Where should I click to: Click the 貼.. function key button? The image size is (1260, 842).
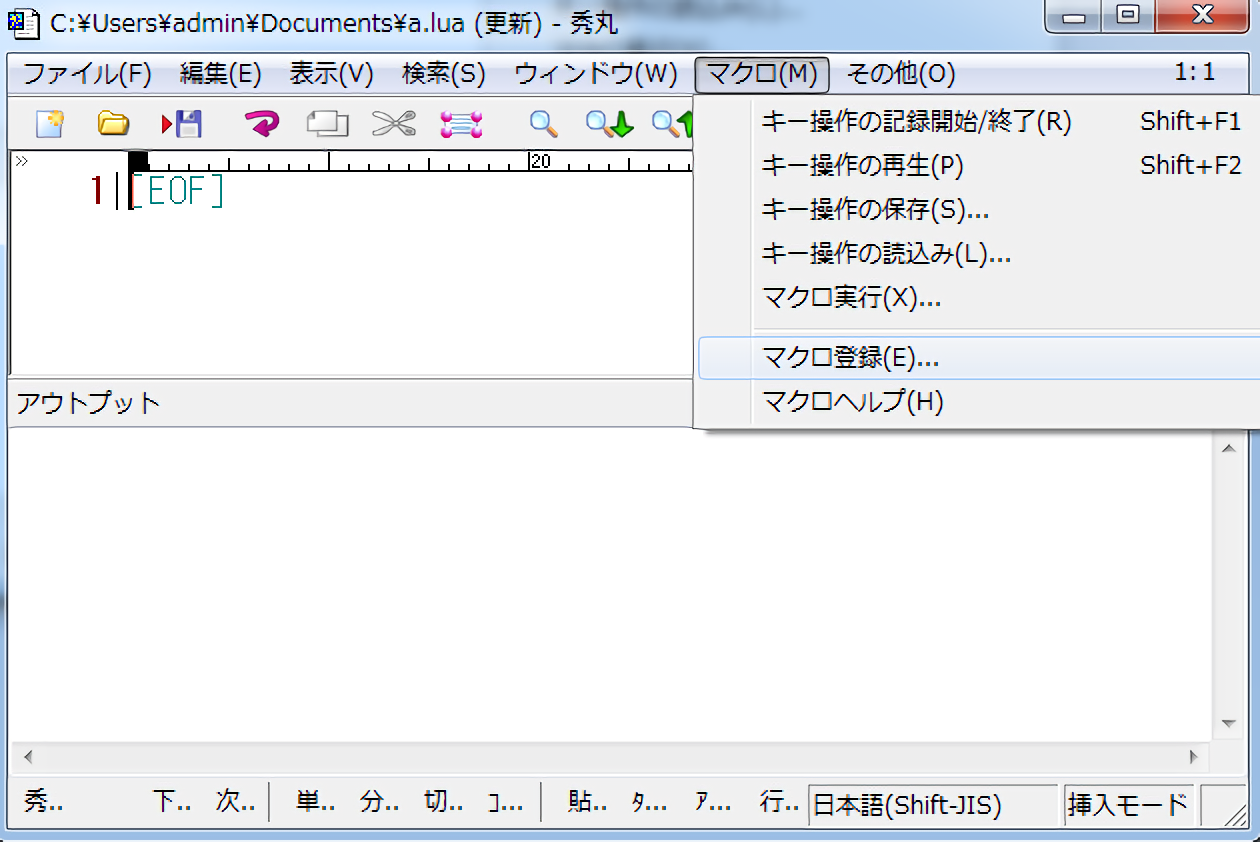[x=585, y=802]
